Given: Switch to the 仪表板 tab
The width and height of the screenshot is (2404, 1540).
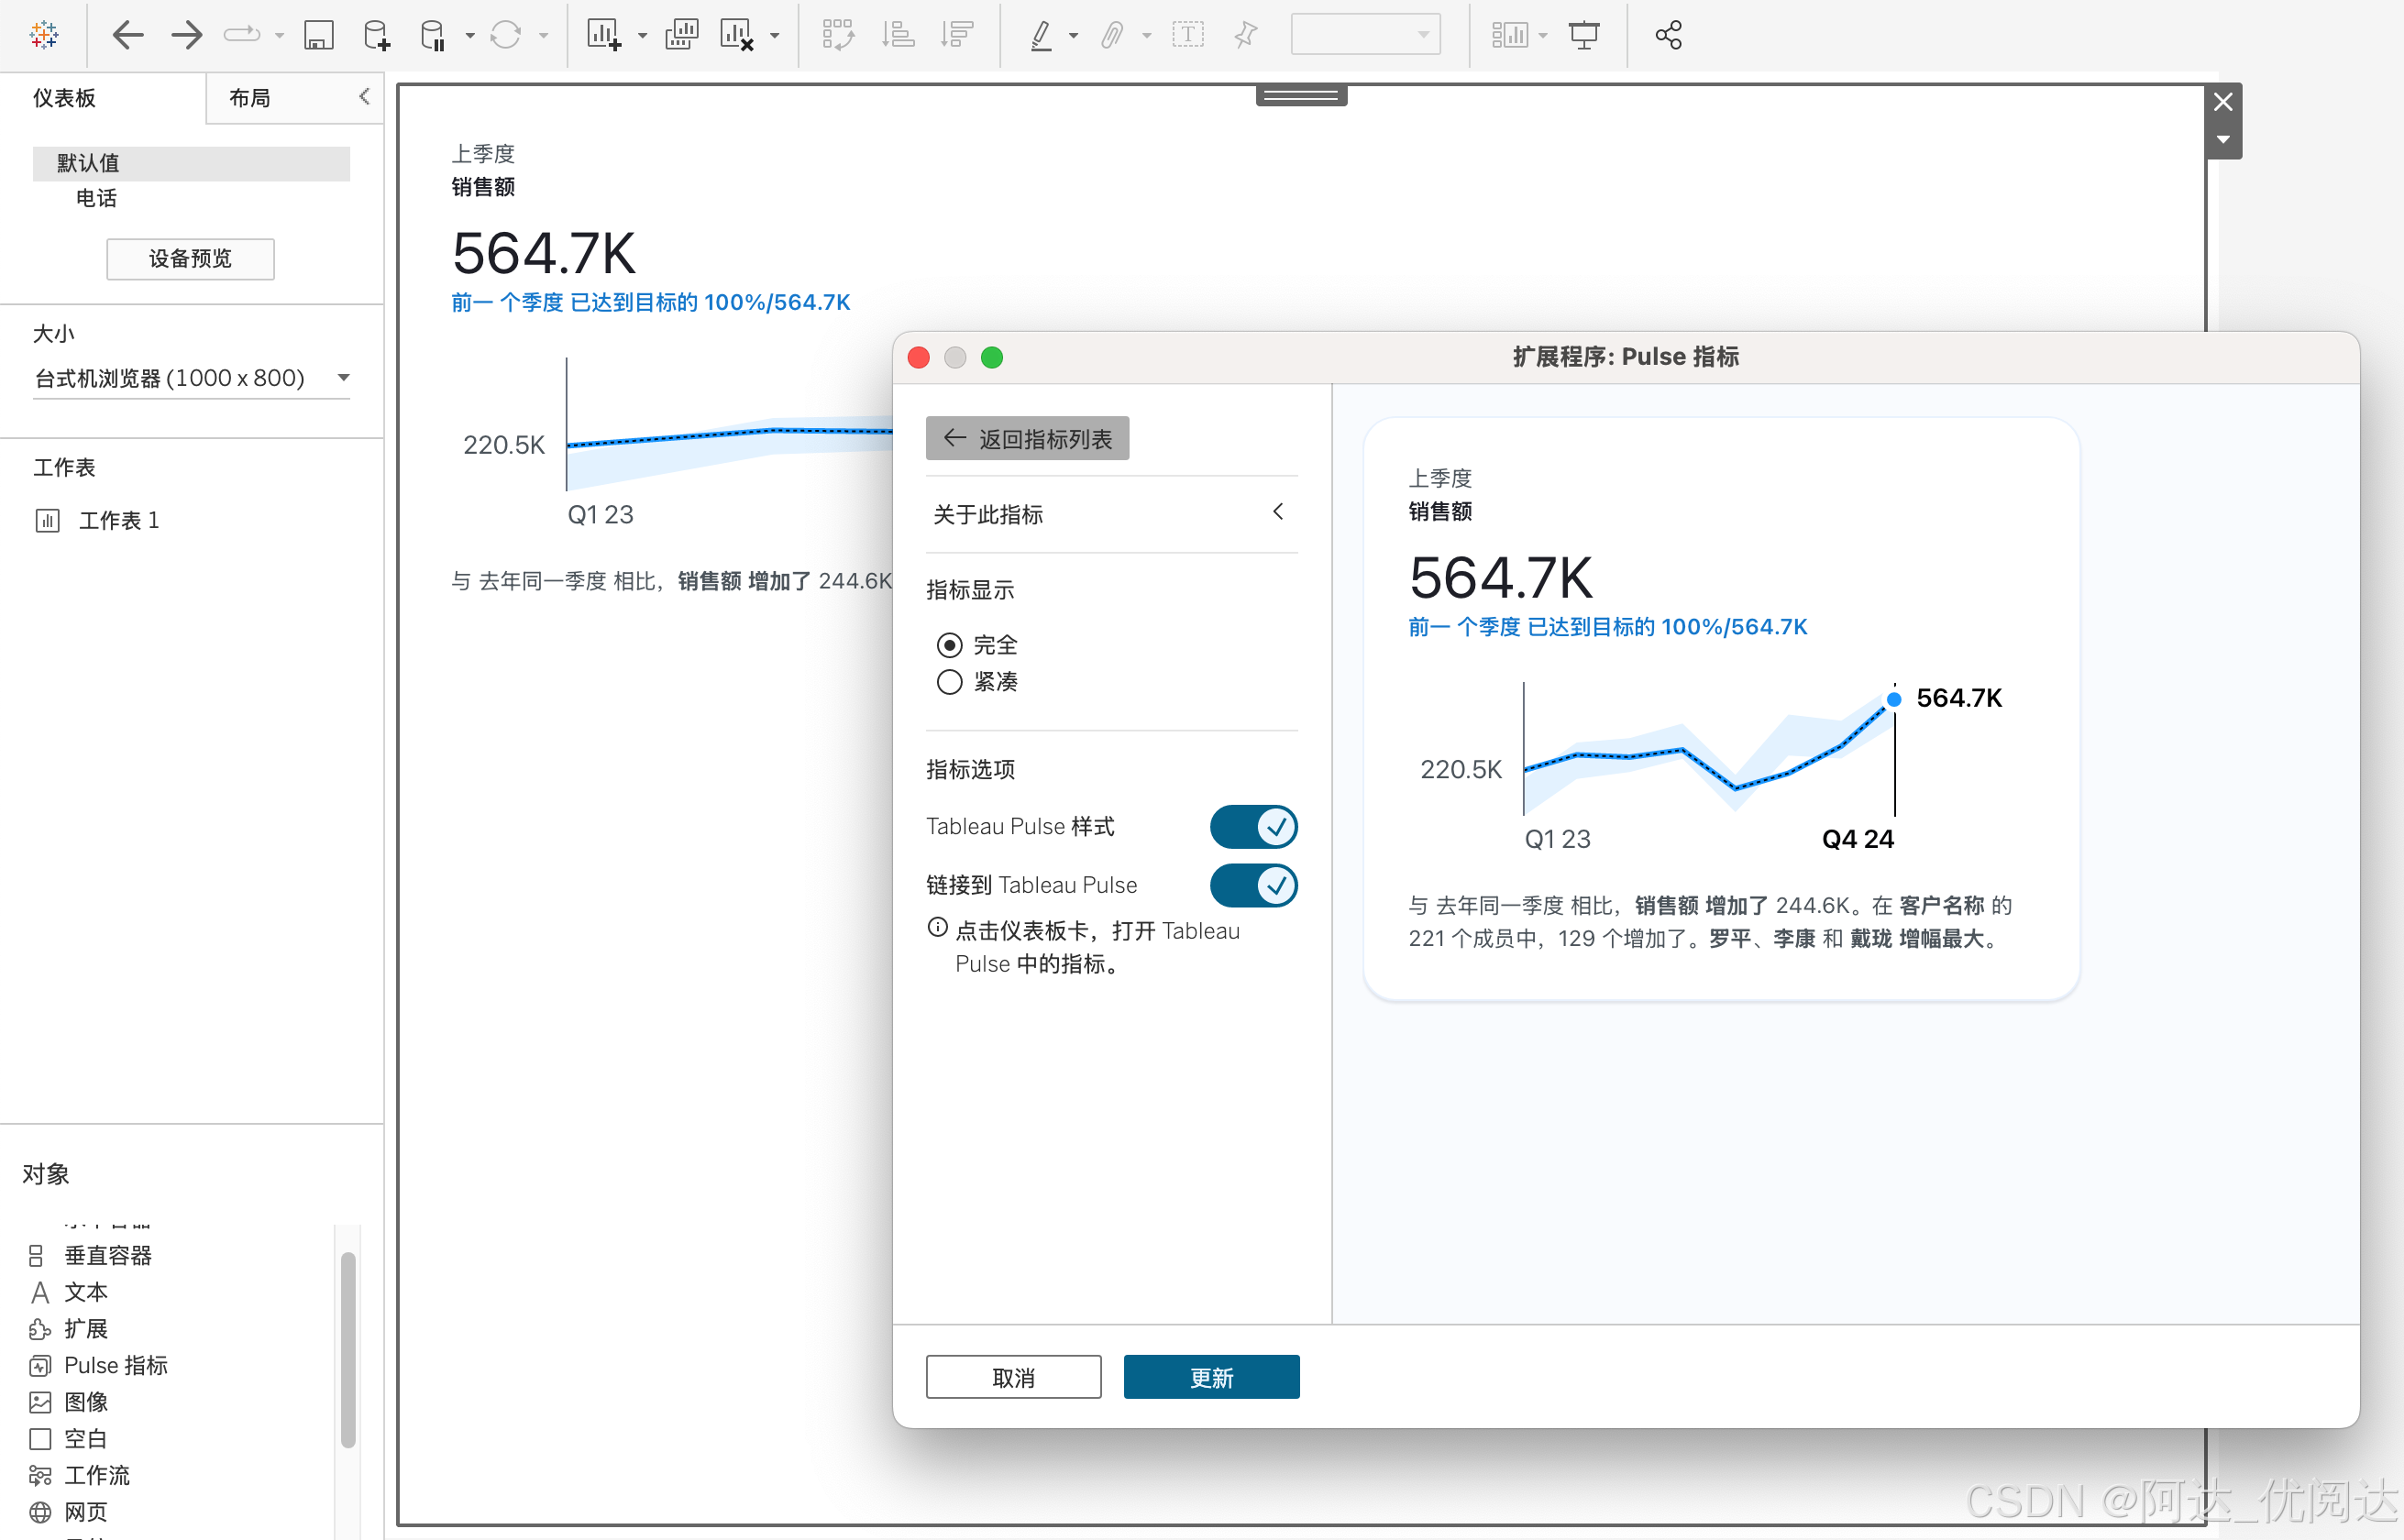Looking at the screenshot, I should coord(64,98).
